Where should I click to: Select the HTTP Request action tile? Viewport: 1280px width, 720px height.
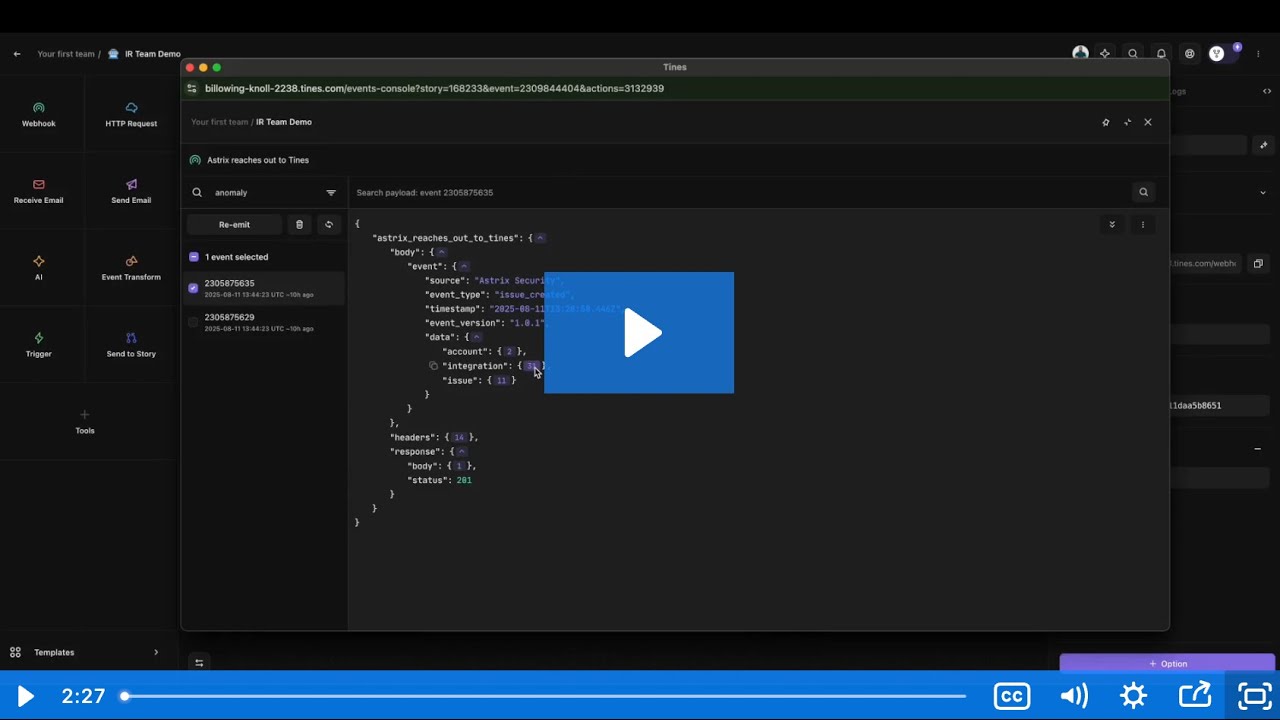[x=131, y=114]
